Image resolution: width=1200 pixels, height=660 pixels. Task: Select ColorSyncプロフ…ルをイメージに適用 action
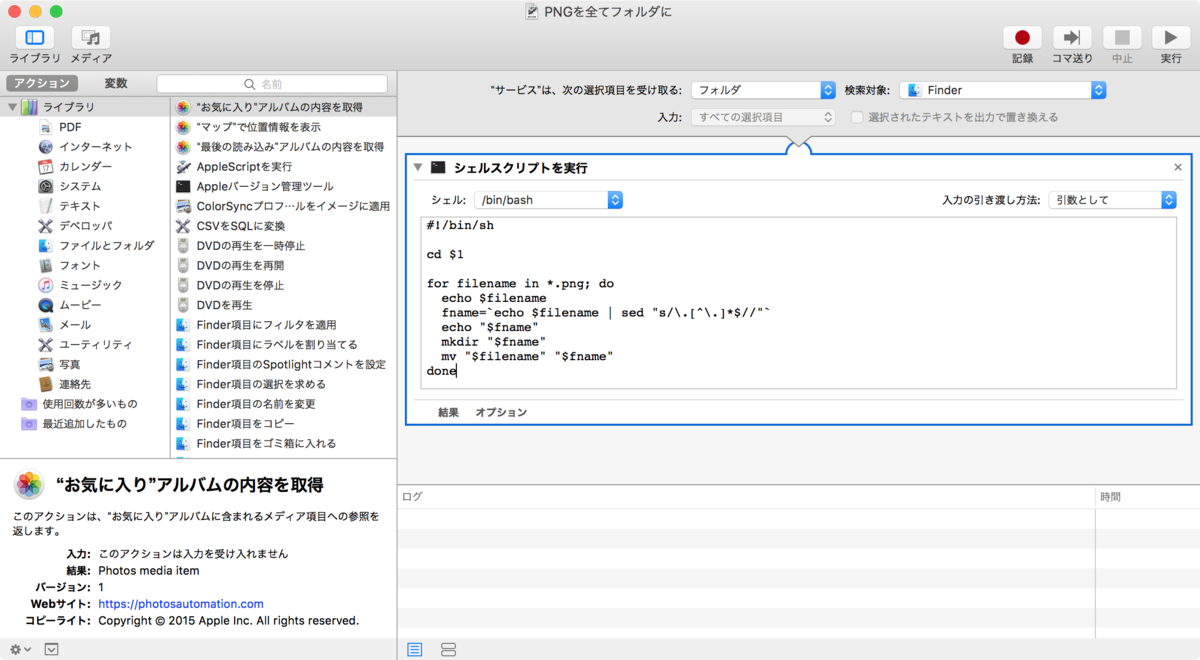pos(283,206)
